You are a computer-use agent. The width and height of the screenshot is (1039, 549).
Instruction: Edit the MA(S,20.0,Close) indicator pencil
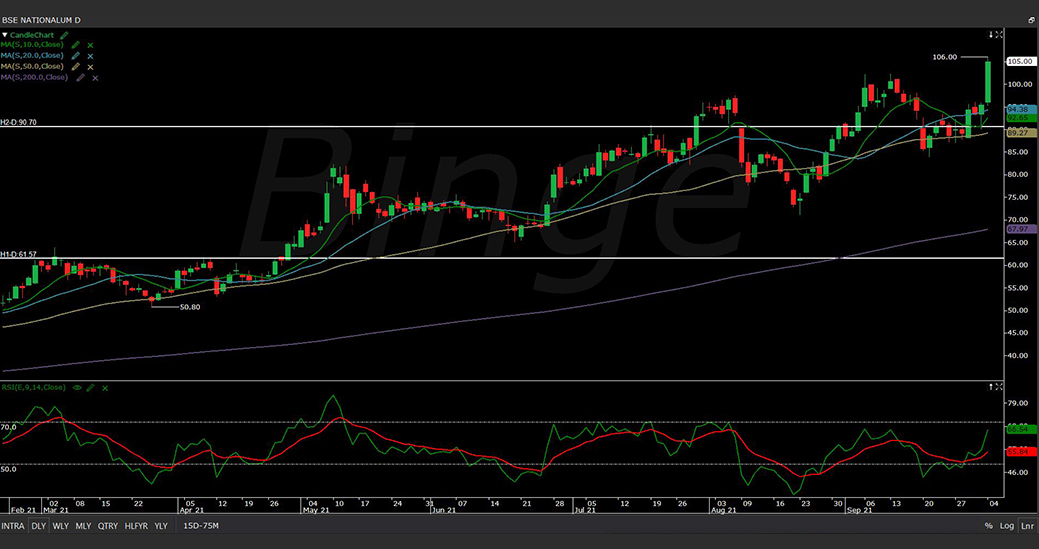pos(76,56)
